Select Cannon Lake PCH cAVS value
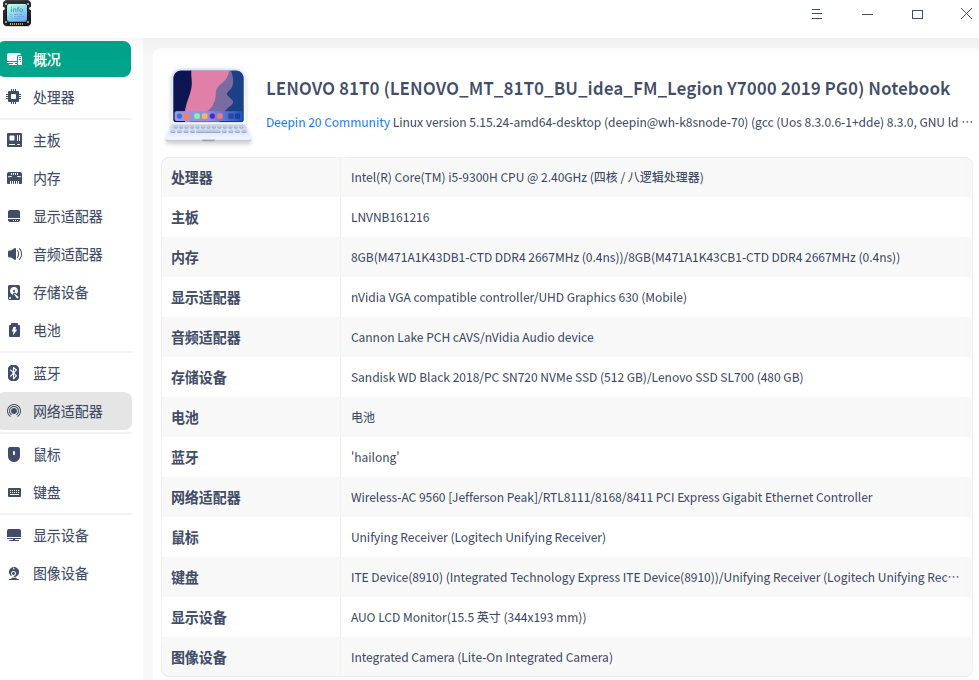The width and height of the screenshot is (979, 680). (472, 337)
